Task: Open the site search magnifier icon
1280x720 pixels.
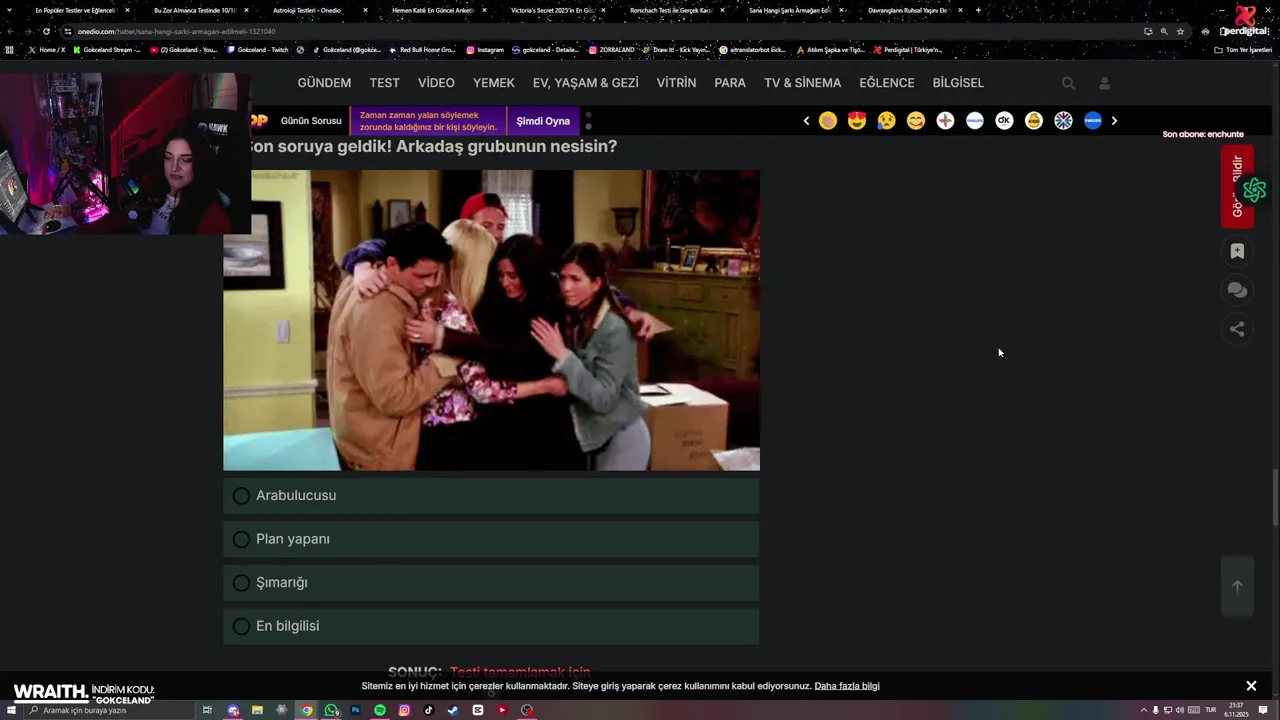Action: 1068,84
